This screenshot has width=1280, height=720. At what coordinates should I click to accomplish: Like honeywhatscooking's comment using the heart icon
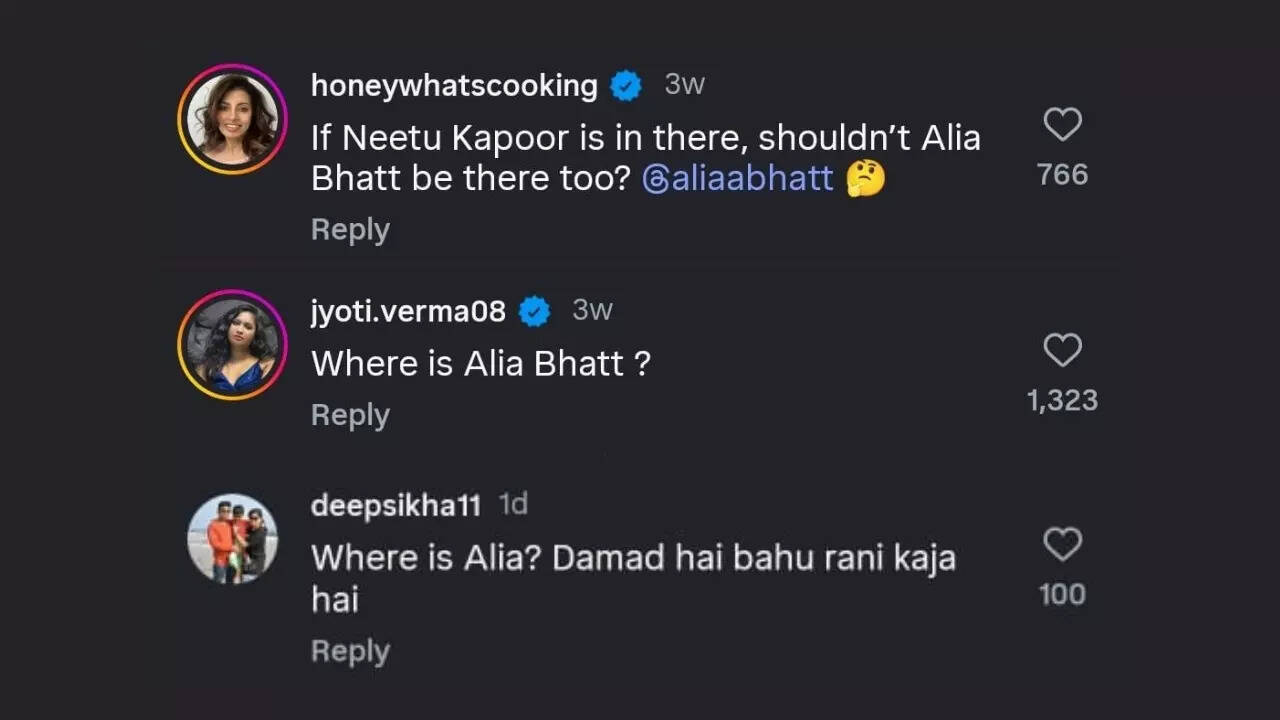click(x=1061, y=123)
